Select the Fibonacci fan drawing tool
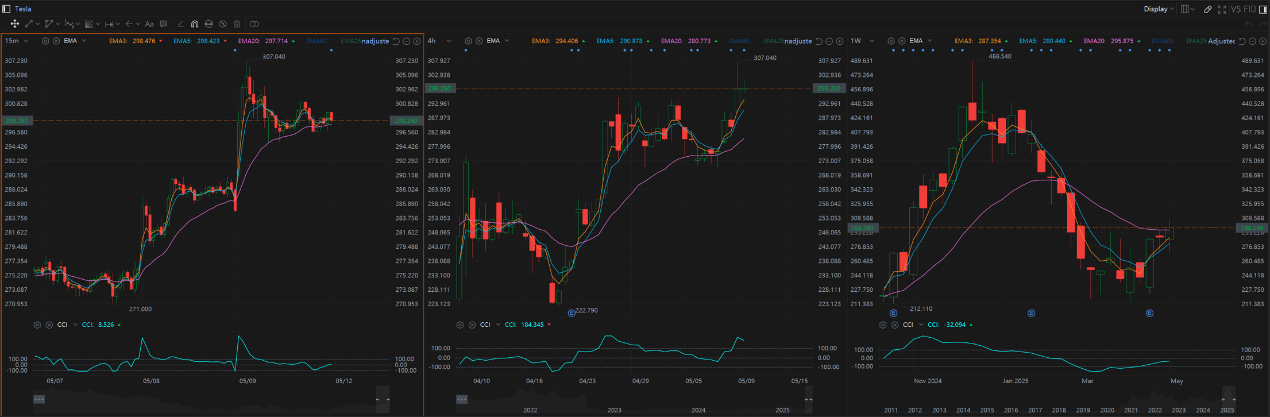The image size is (1270, 417). coord(89,23)
